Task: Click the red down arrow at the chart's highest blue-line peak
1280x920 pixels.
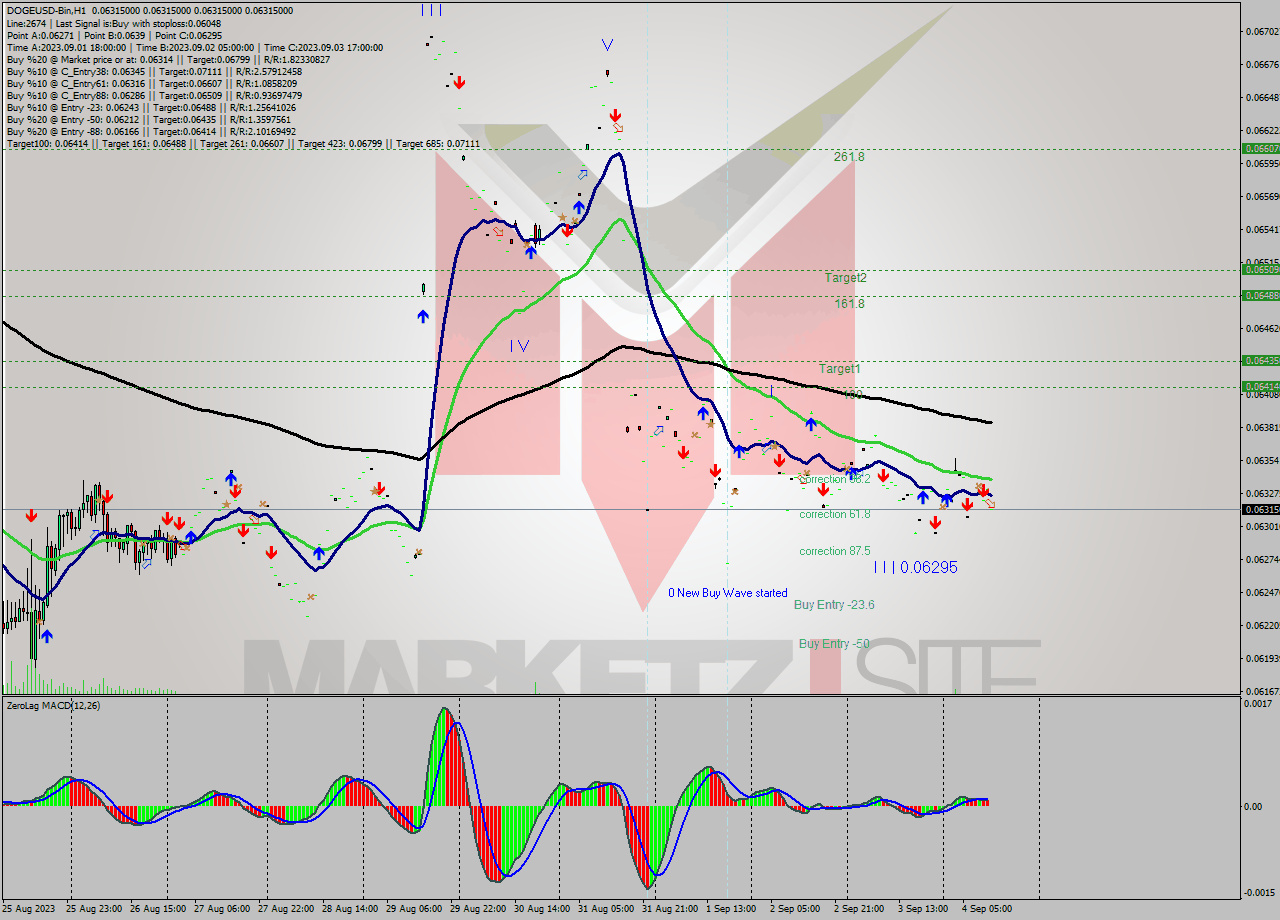Action: coord(615,116)
